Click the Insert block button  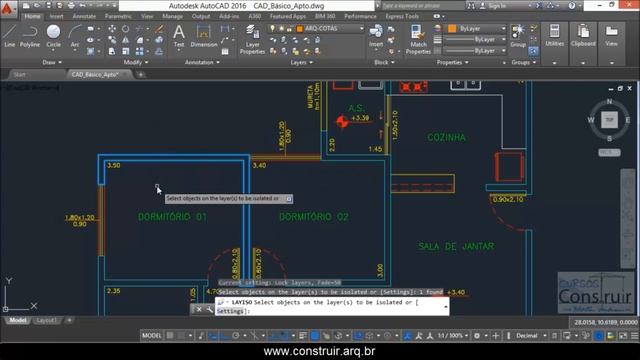tap(376, 36)
